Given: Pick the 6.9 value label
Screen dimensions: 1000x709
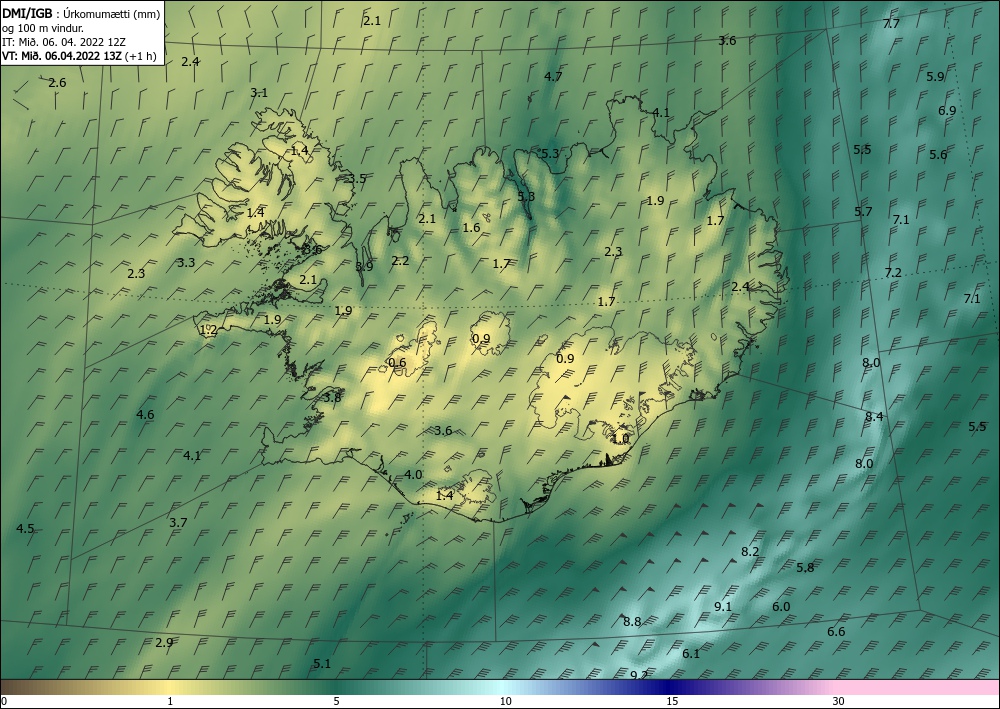Looking at the screenshot, I should [x=947, y=110].
